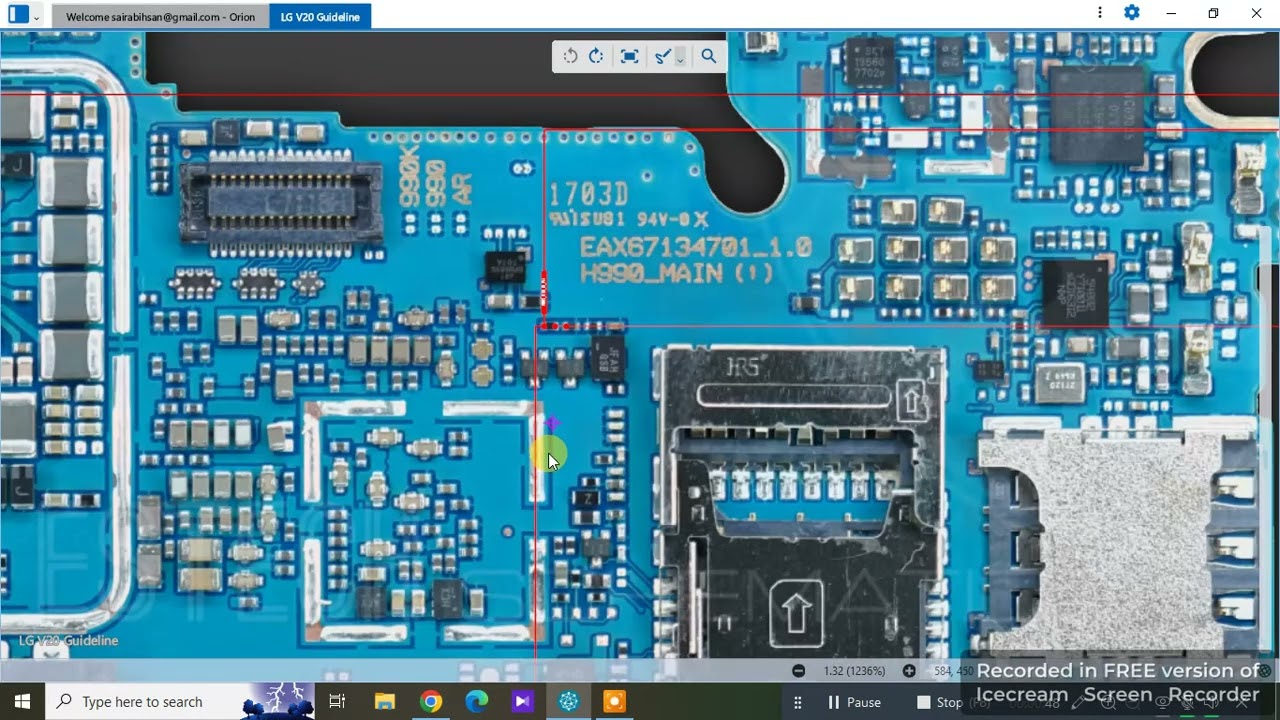Open the Windows Start menu
This screenshot has height=720, width=1280.
pyautogui.click(x=22, y=702)
